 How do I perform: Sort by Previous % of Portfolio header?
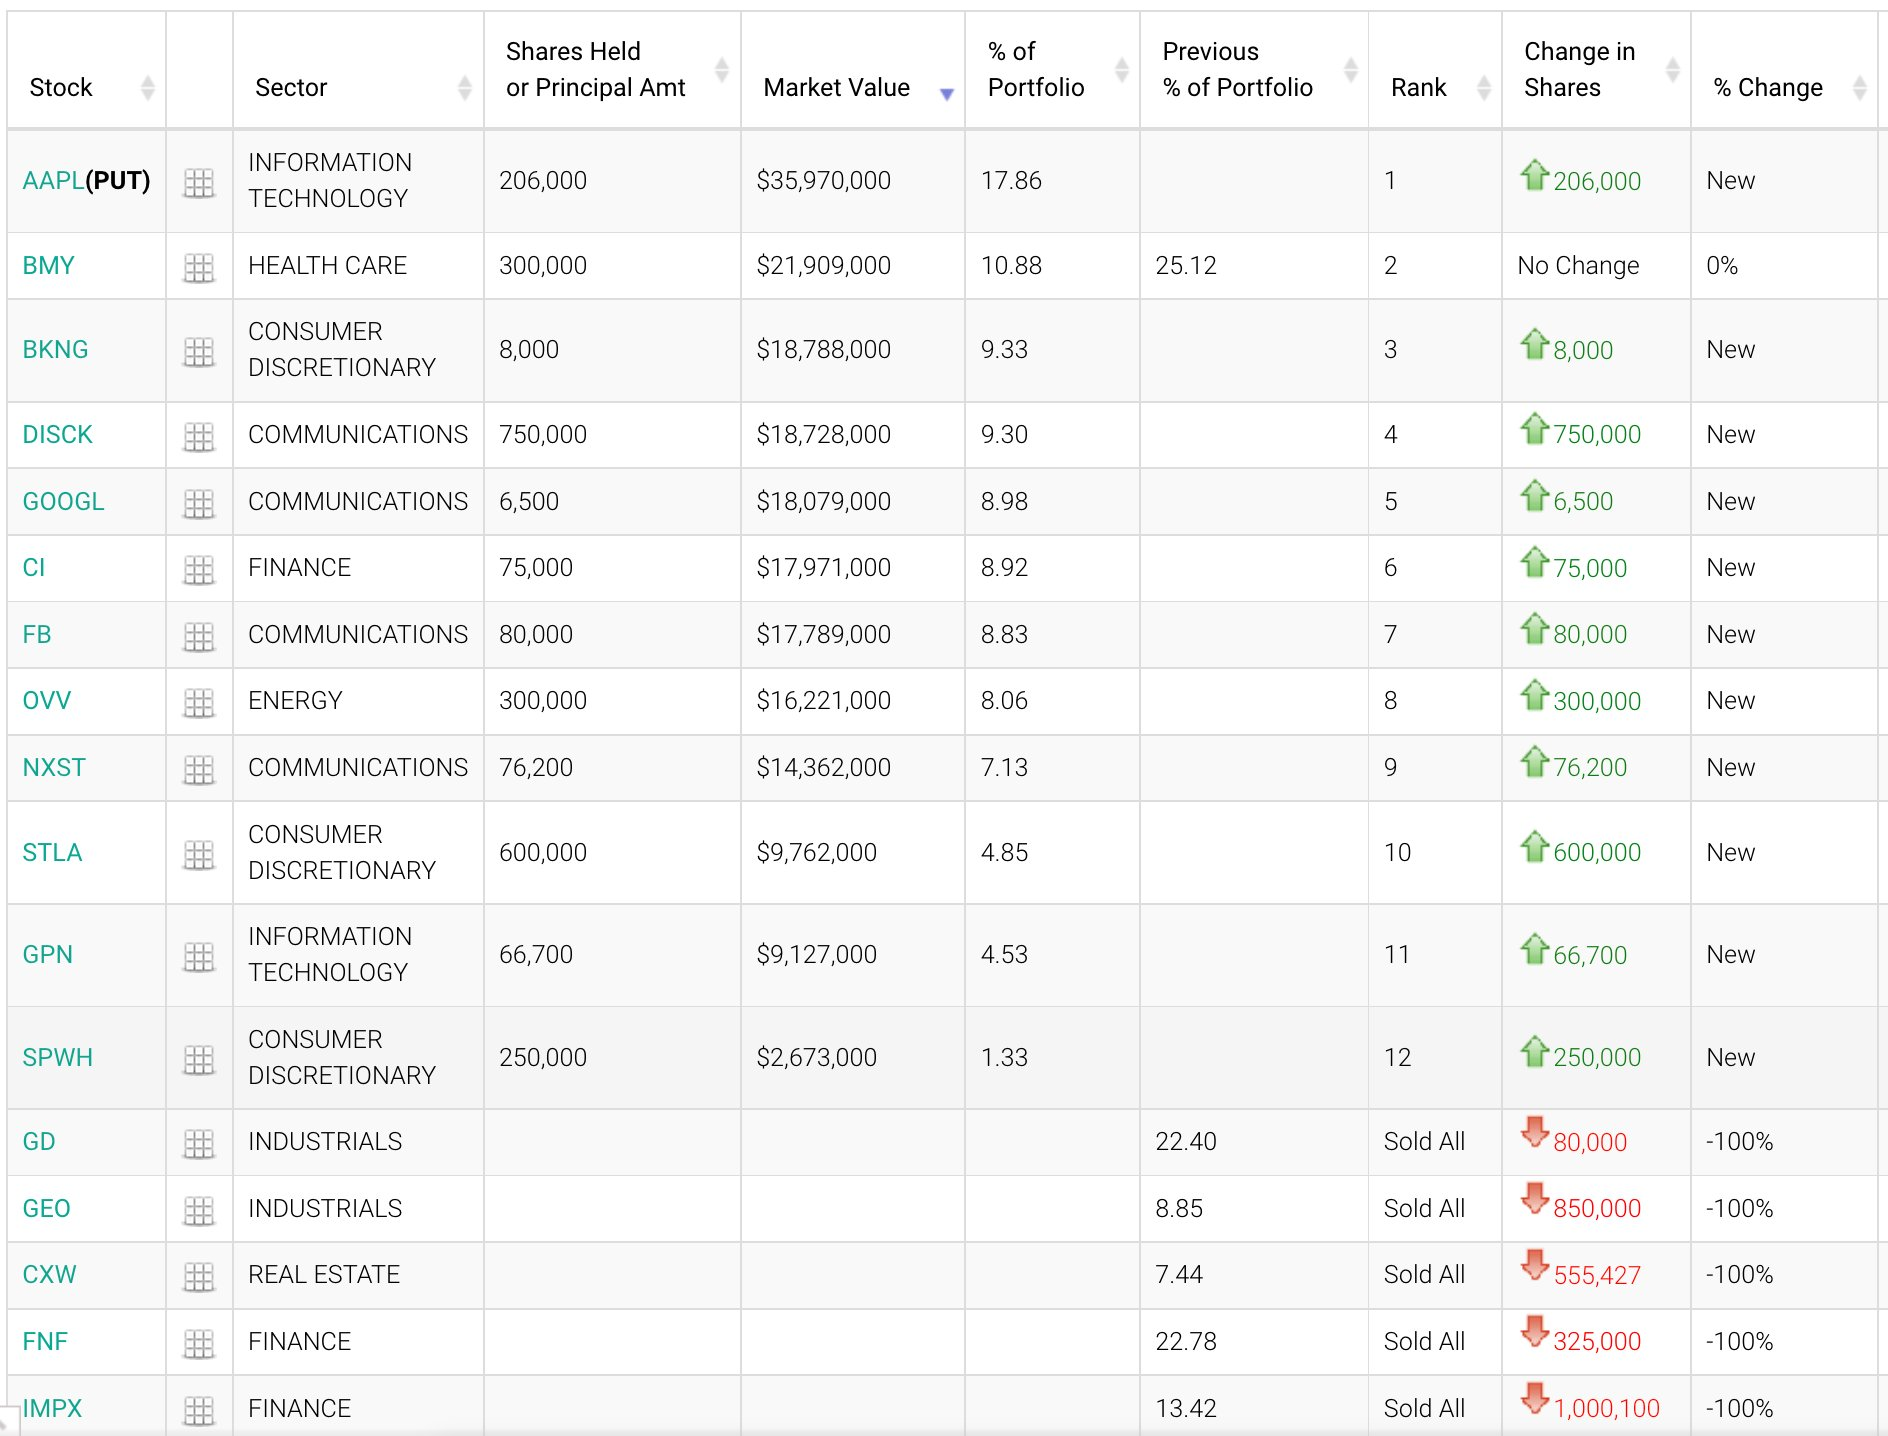[x=1350, y=70]
